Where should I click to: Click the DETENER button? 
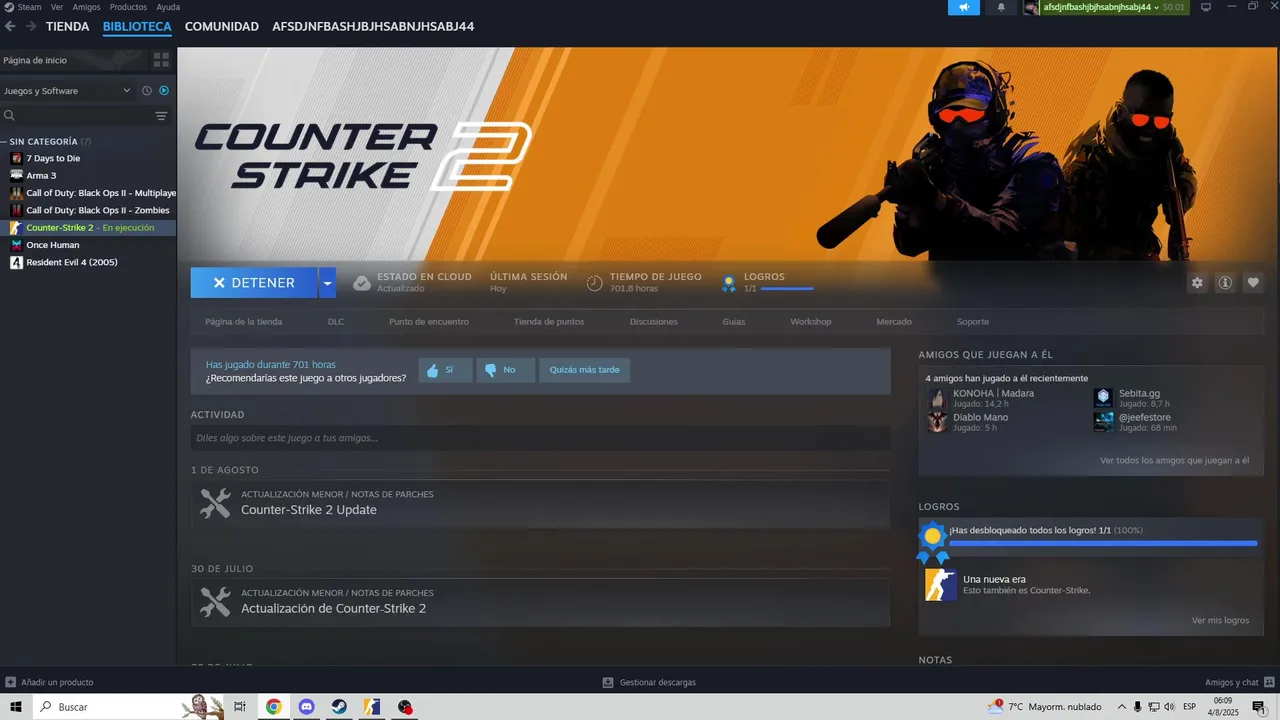click(254, 283)
